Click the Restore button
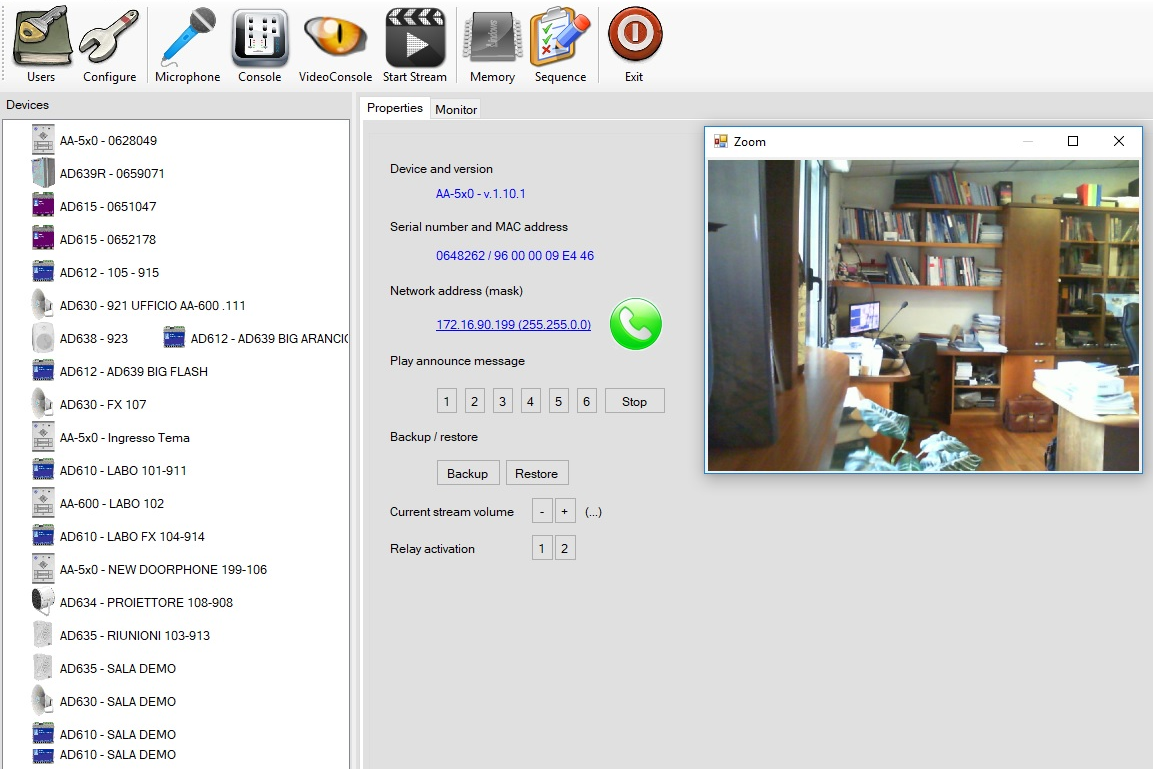Viewport: 1153px width, 769px height. pyautogui.click(x=537, y=473)
